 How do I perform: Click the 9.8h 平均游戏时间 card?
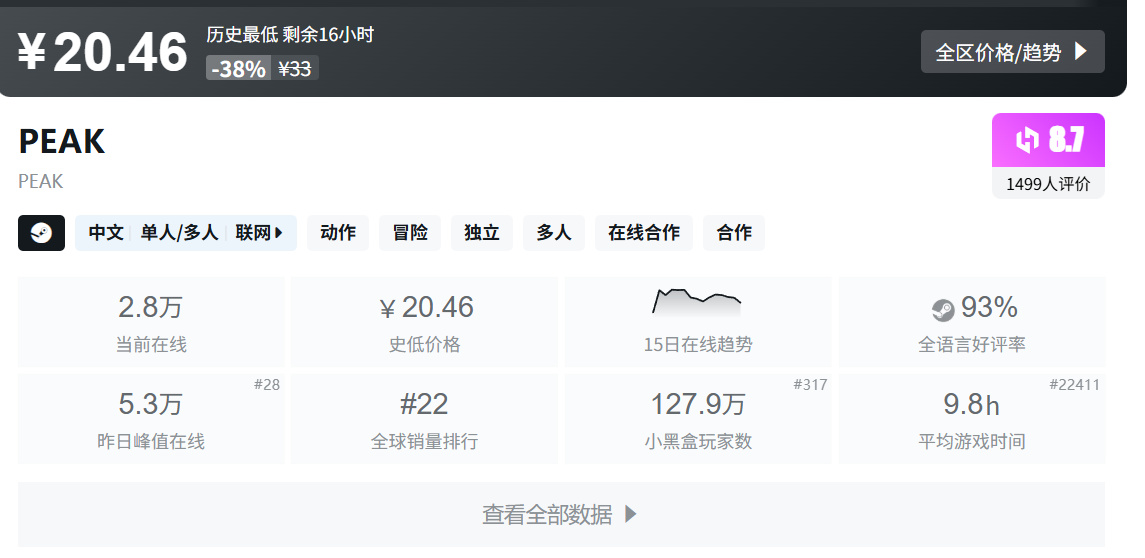pyautogui.click(x=971, y=419)
